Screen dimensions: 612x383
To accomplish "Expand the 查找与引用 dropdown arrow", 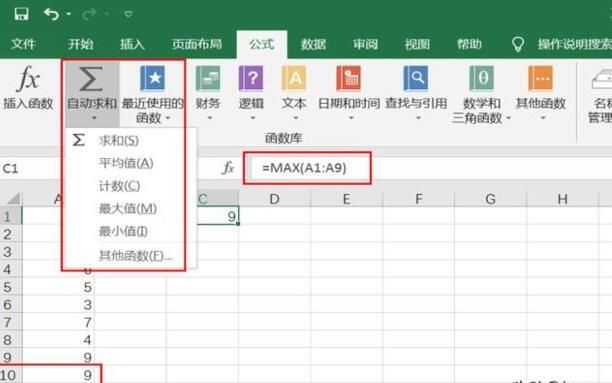I will point(418,118).
